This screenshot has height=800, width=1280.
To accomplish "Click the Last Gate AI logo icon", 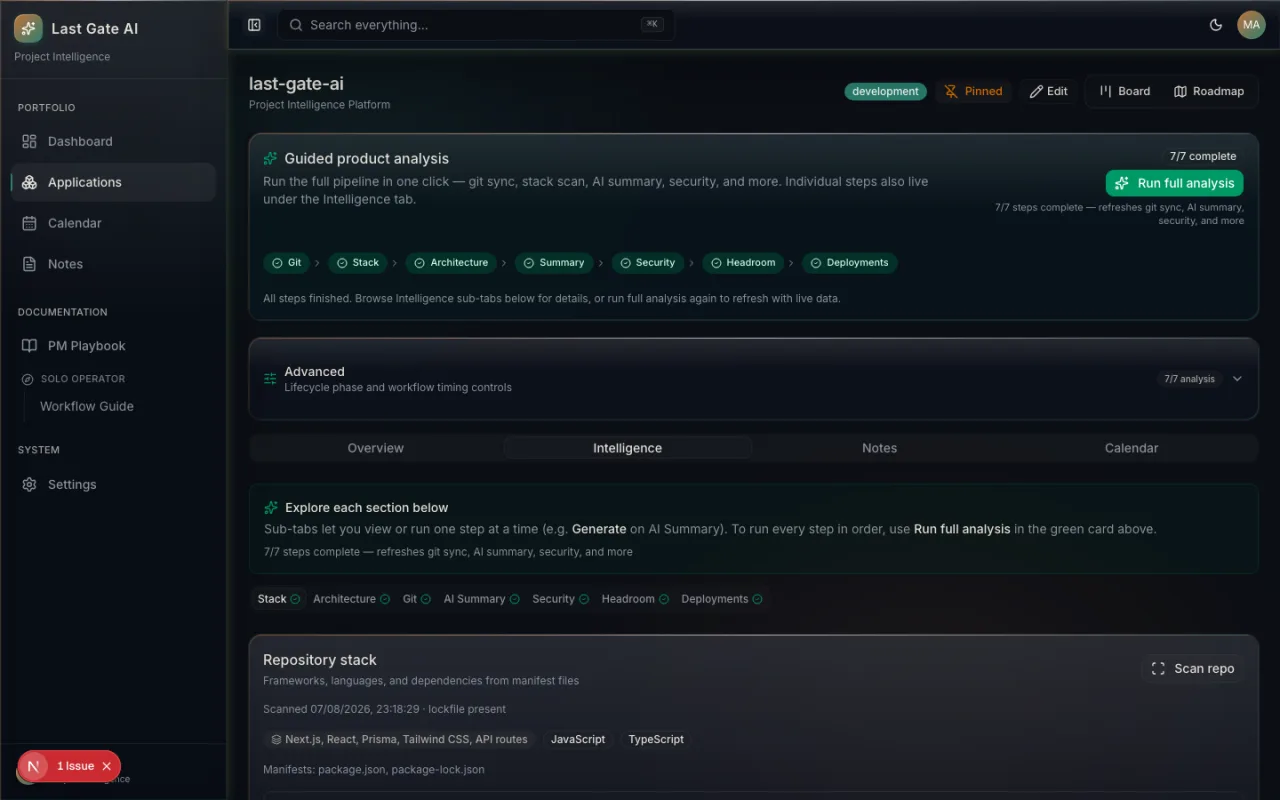I will (28, 28).
